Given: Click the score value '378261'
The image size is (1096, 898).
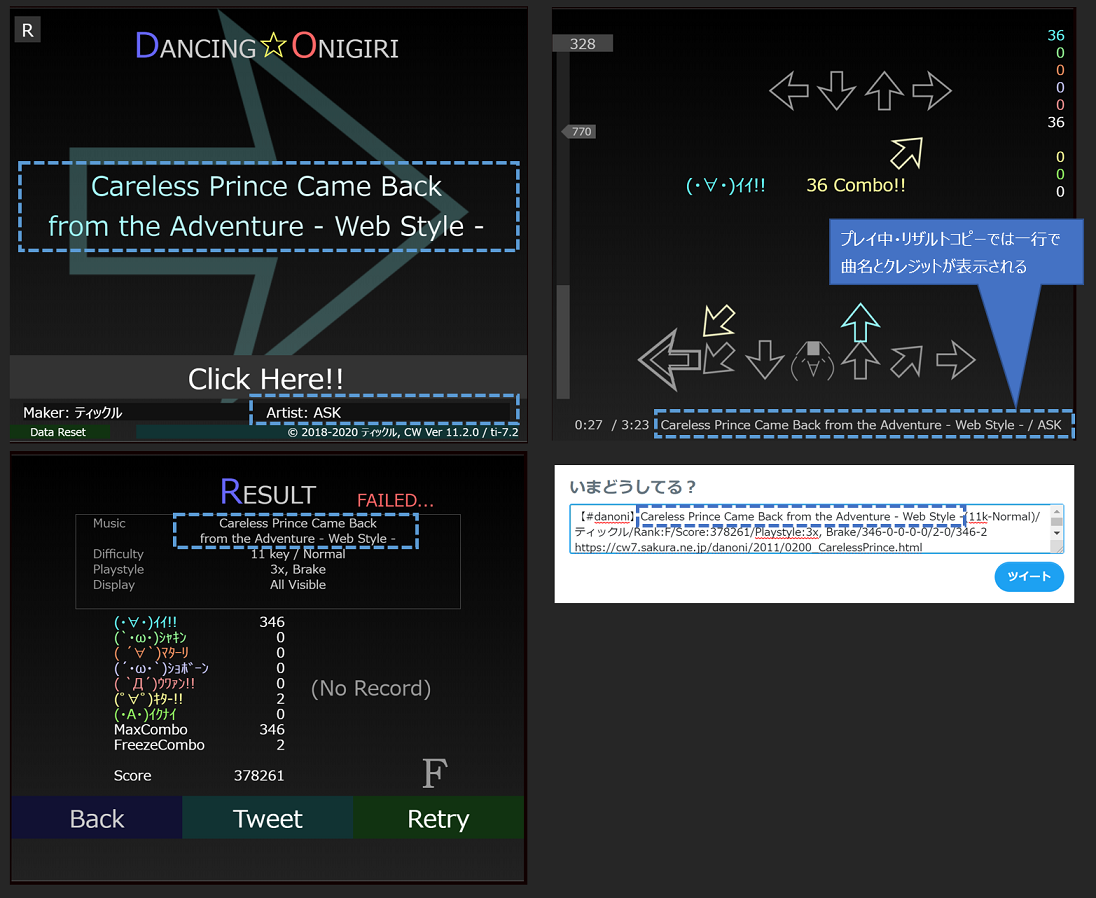Looking at the screenshot, I should (x=259, y=776).
